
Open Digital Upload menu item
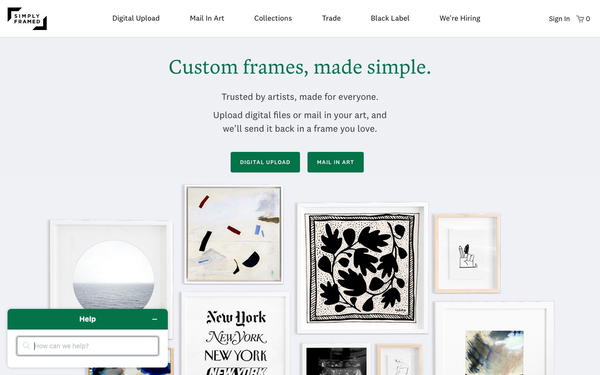(x=136, y=18)
